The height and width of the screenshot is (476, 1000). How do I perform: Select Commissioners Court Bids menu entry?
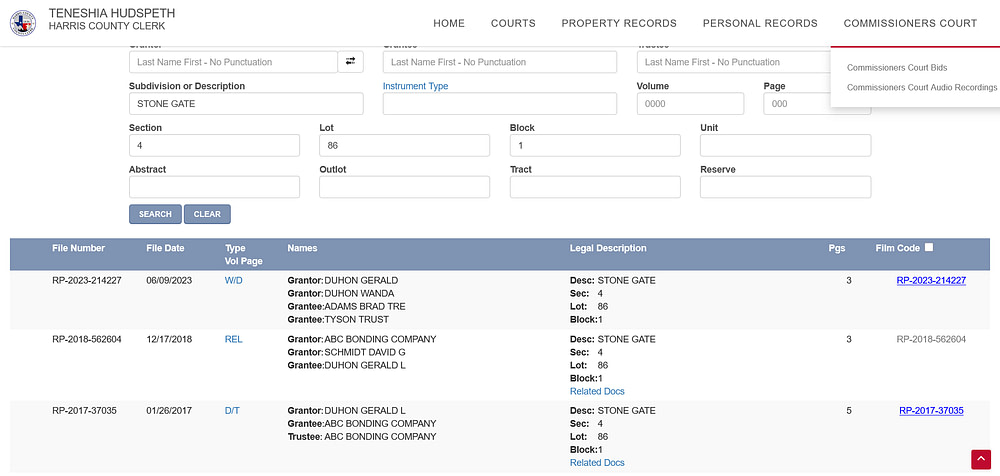897,68
